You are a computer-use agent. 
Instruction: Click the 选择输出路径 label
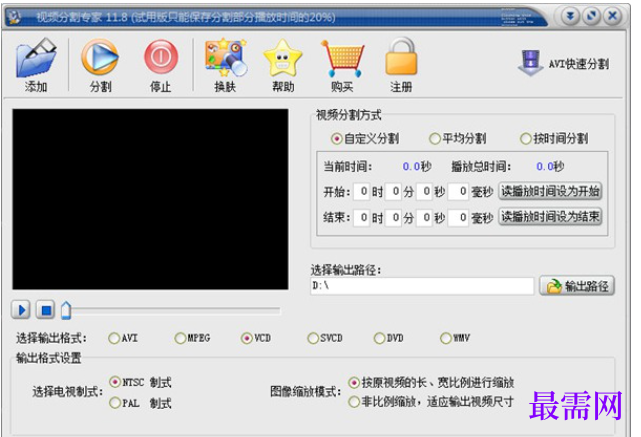[346, 270]
